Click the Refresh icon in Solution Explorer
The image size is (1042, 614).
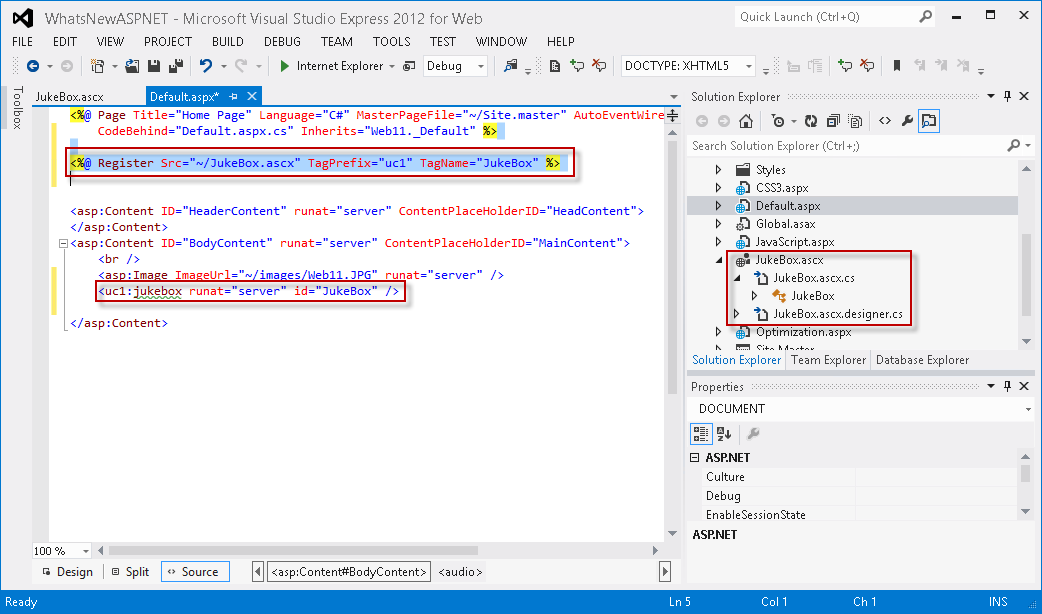pos(810,120)
